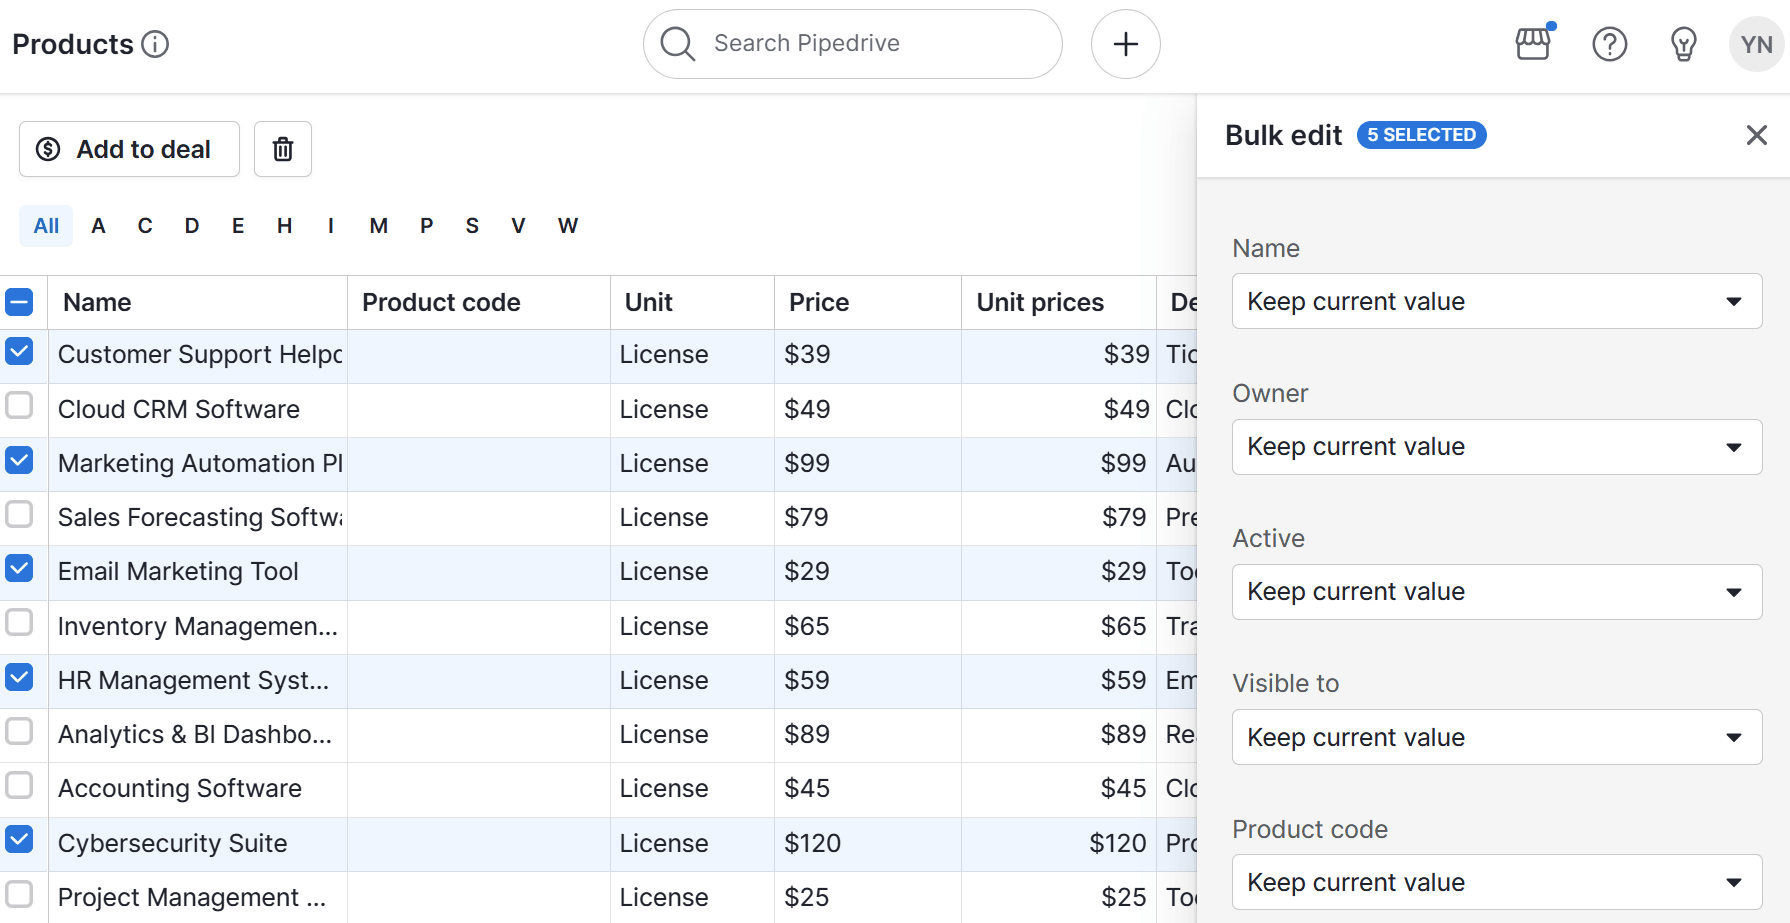Image resolution: width=1790 pixels, height=923 pixels.
Task: Open Sales Forecasting Software product
Action: (x=200, y=517)
